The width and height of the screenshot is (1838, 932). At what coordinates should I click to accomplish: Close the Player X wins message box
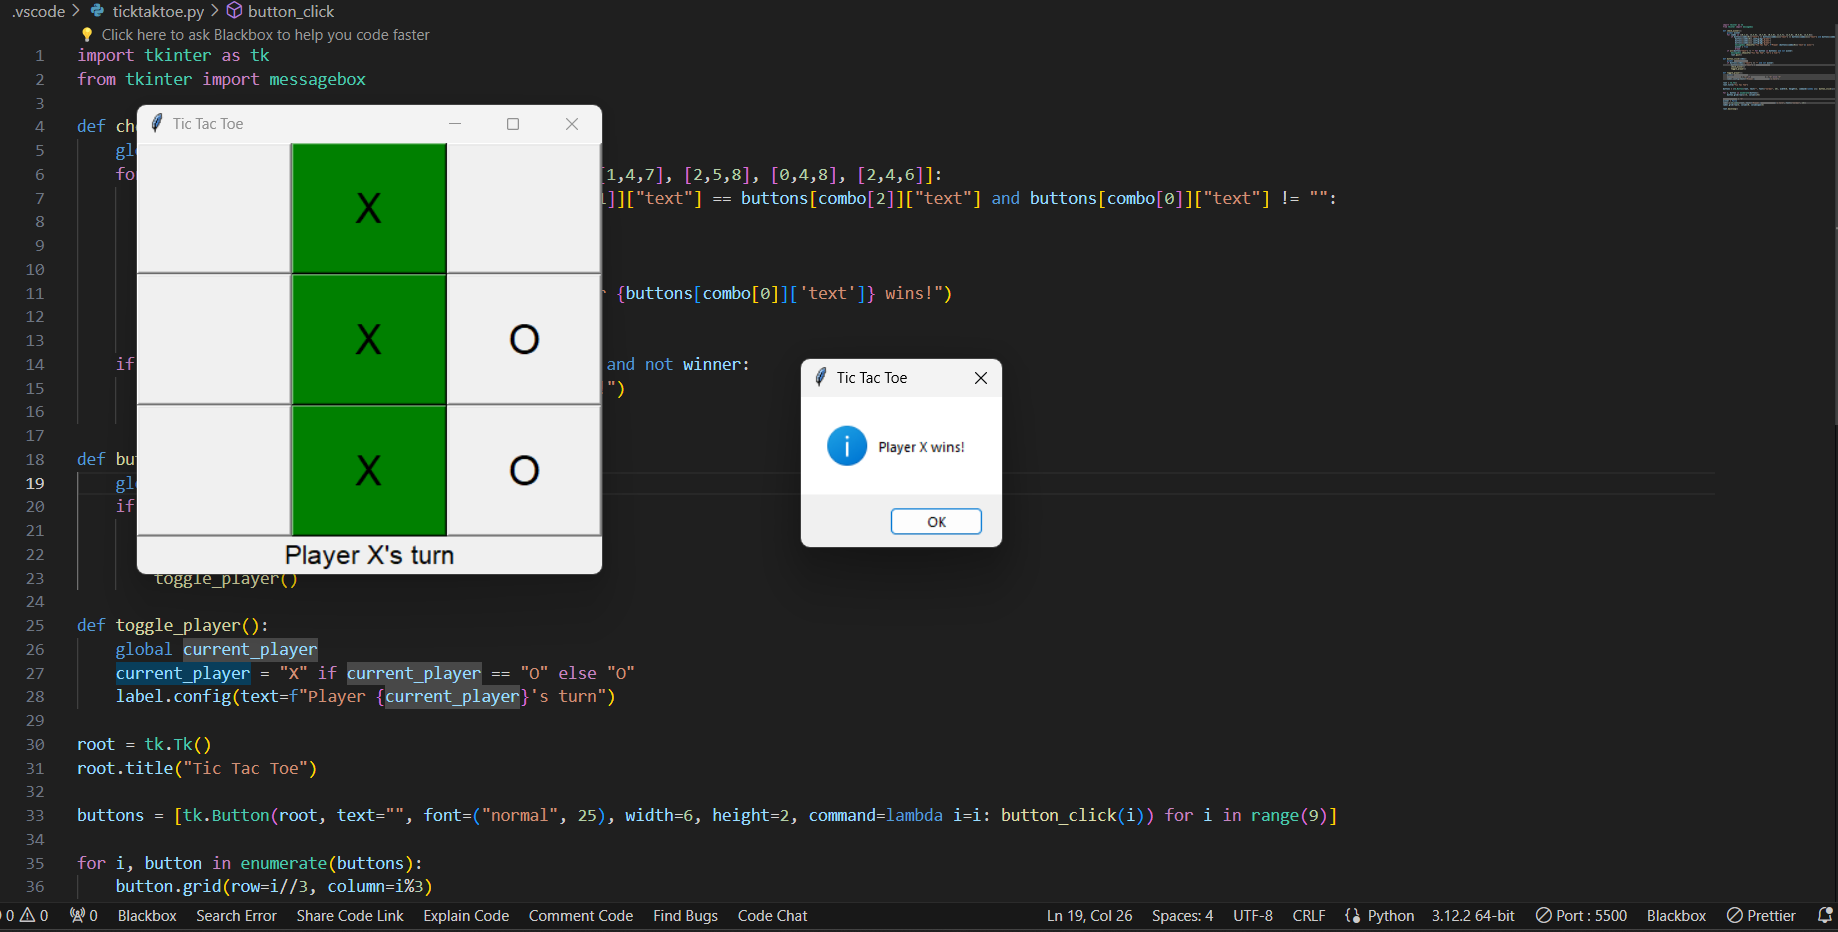(x=981, y=378)
